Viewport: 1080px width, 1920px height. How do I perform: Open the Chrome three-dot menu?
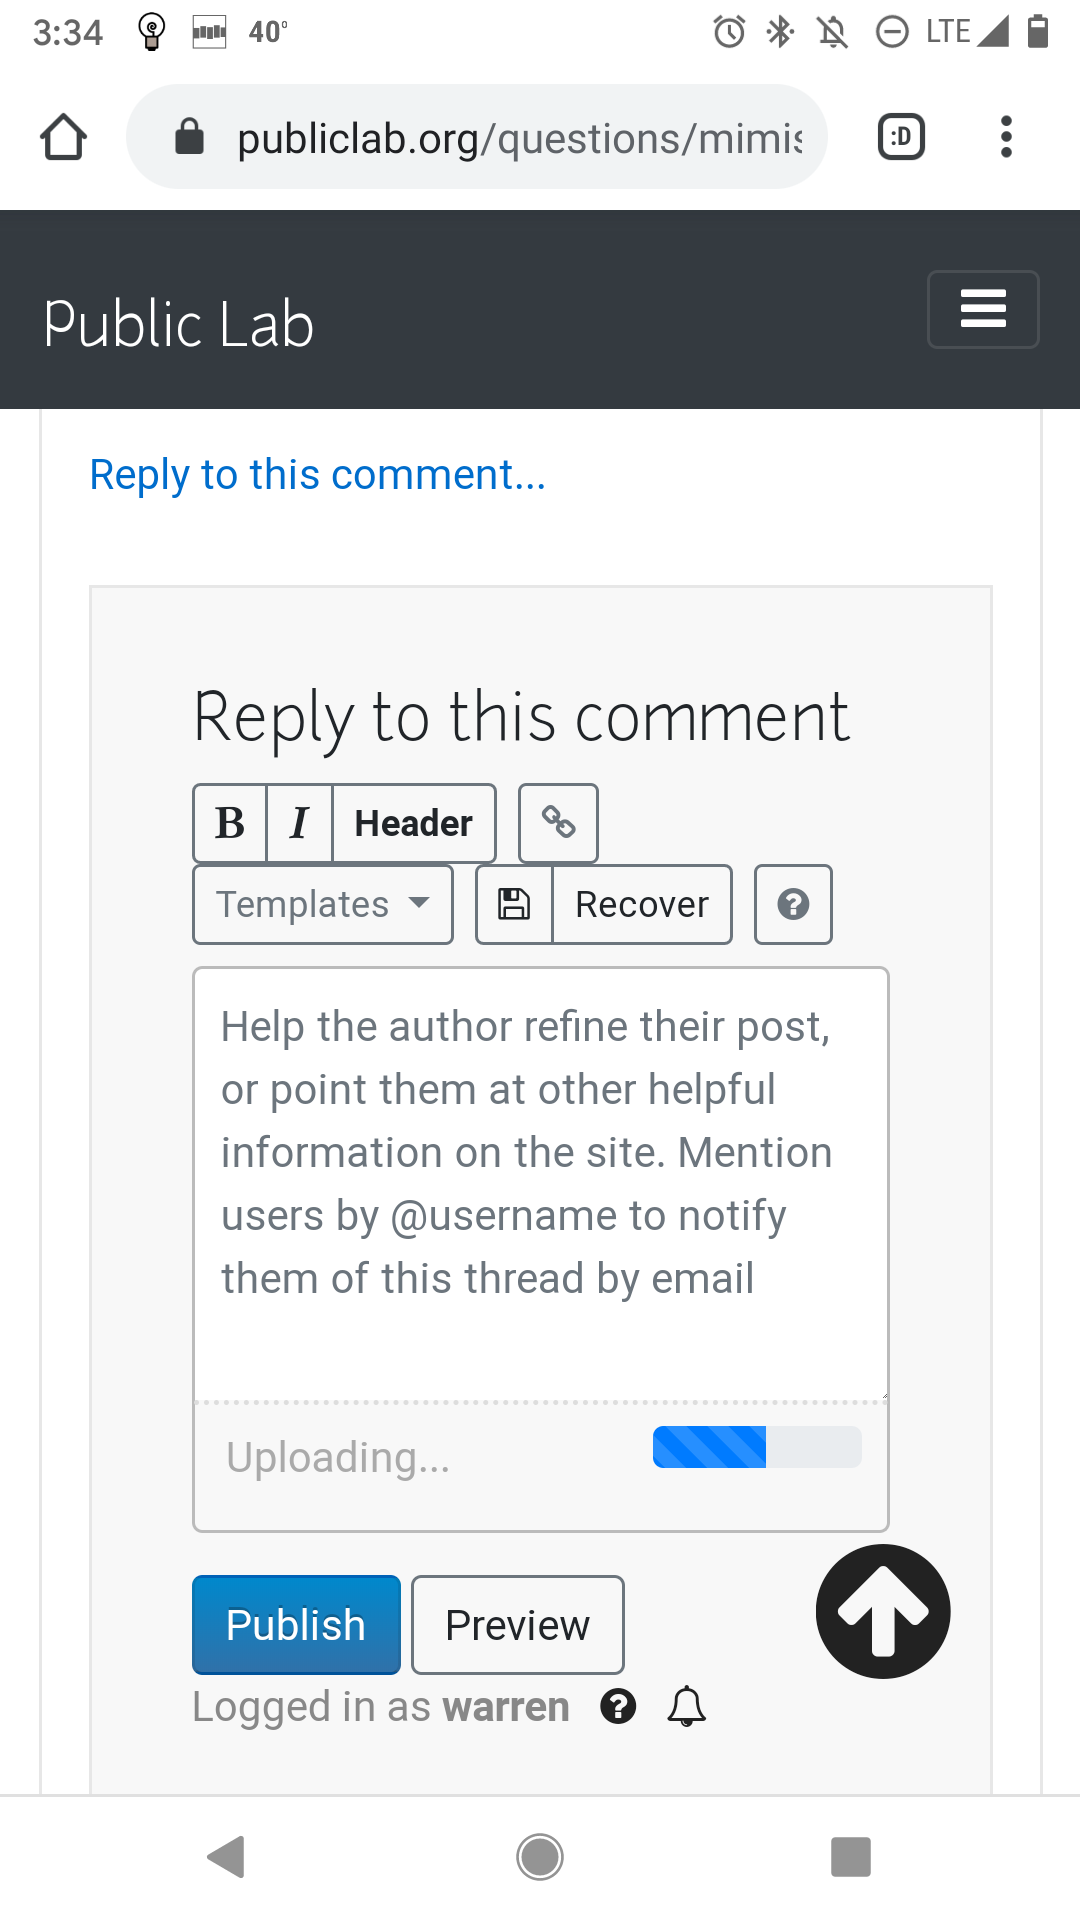(x=1006, y=136)
